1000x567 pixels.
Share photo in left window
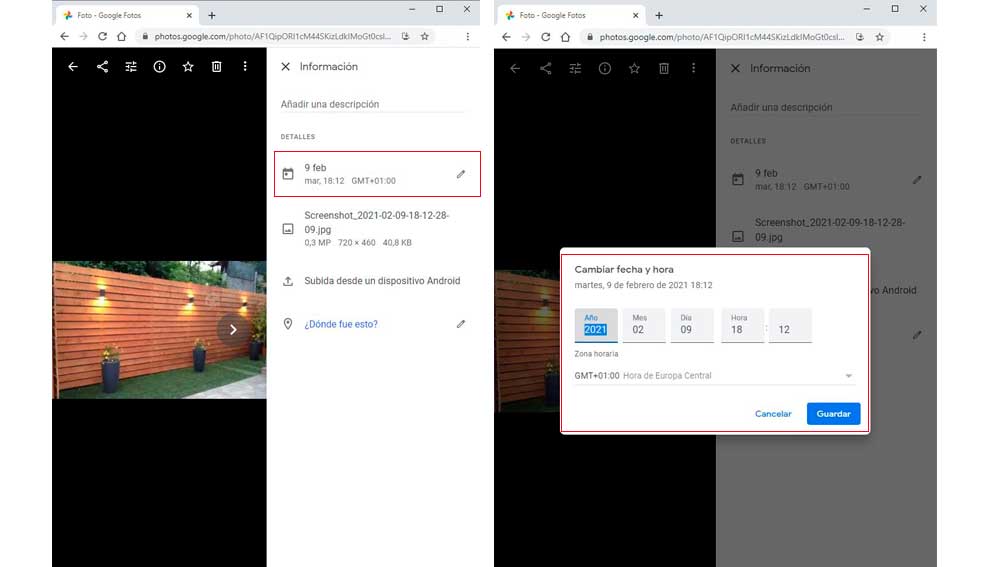coord(102,66)
